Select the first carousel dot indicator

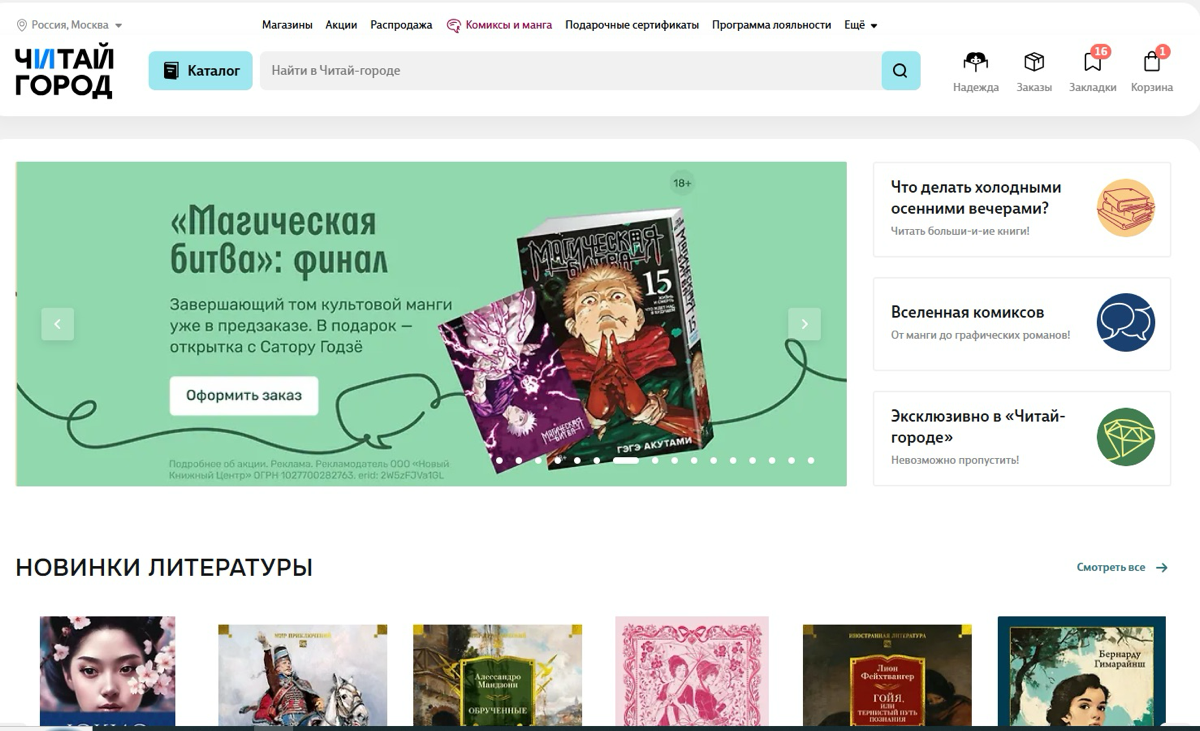pos(499,461)
